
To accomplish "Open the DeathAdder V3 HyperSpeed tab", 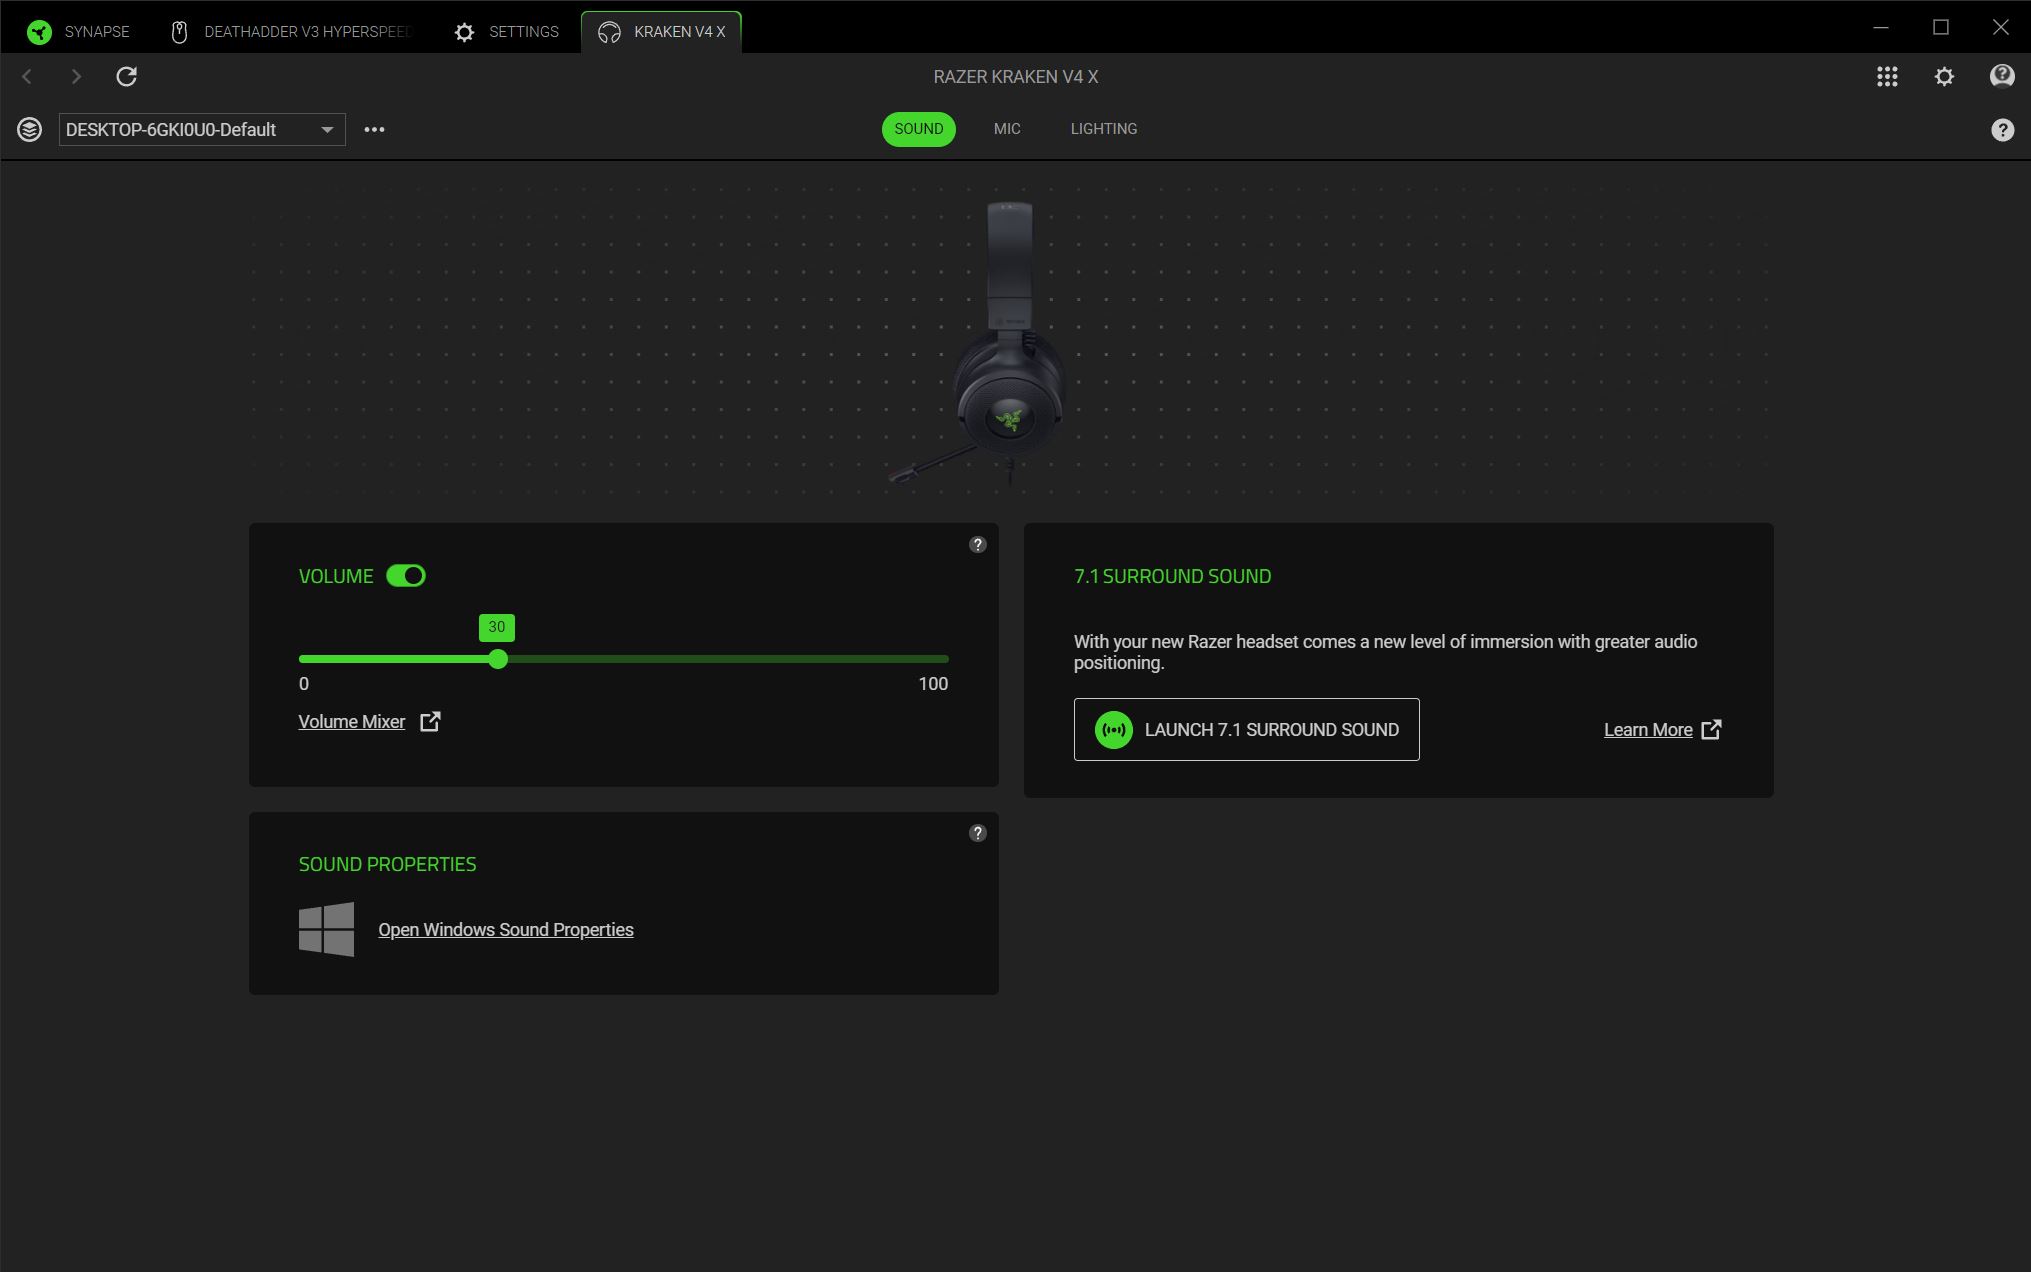I will click(291, 32).
